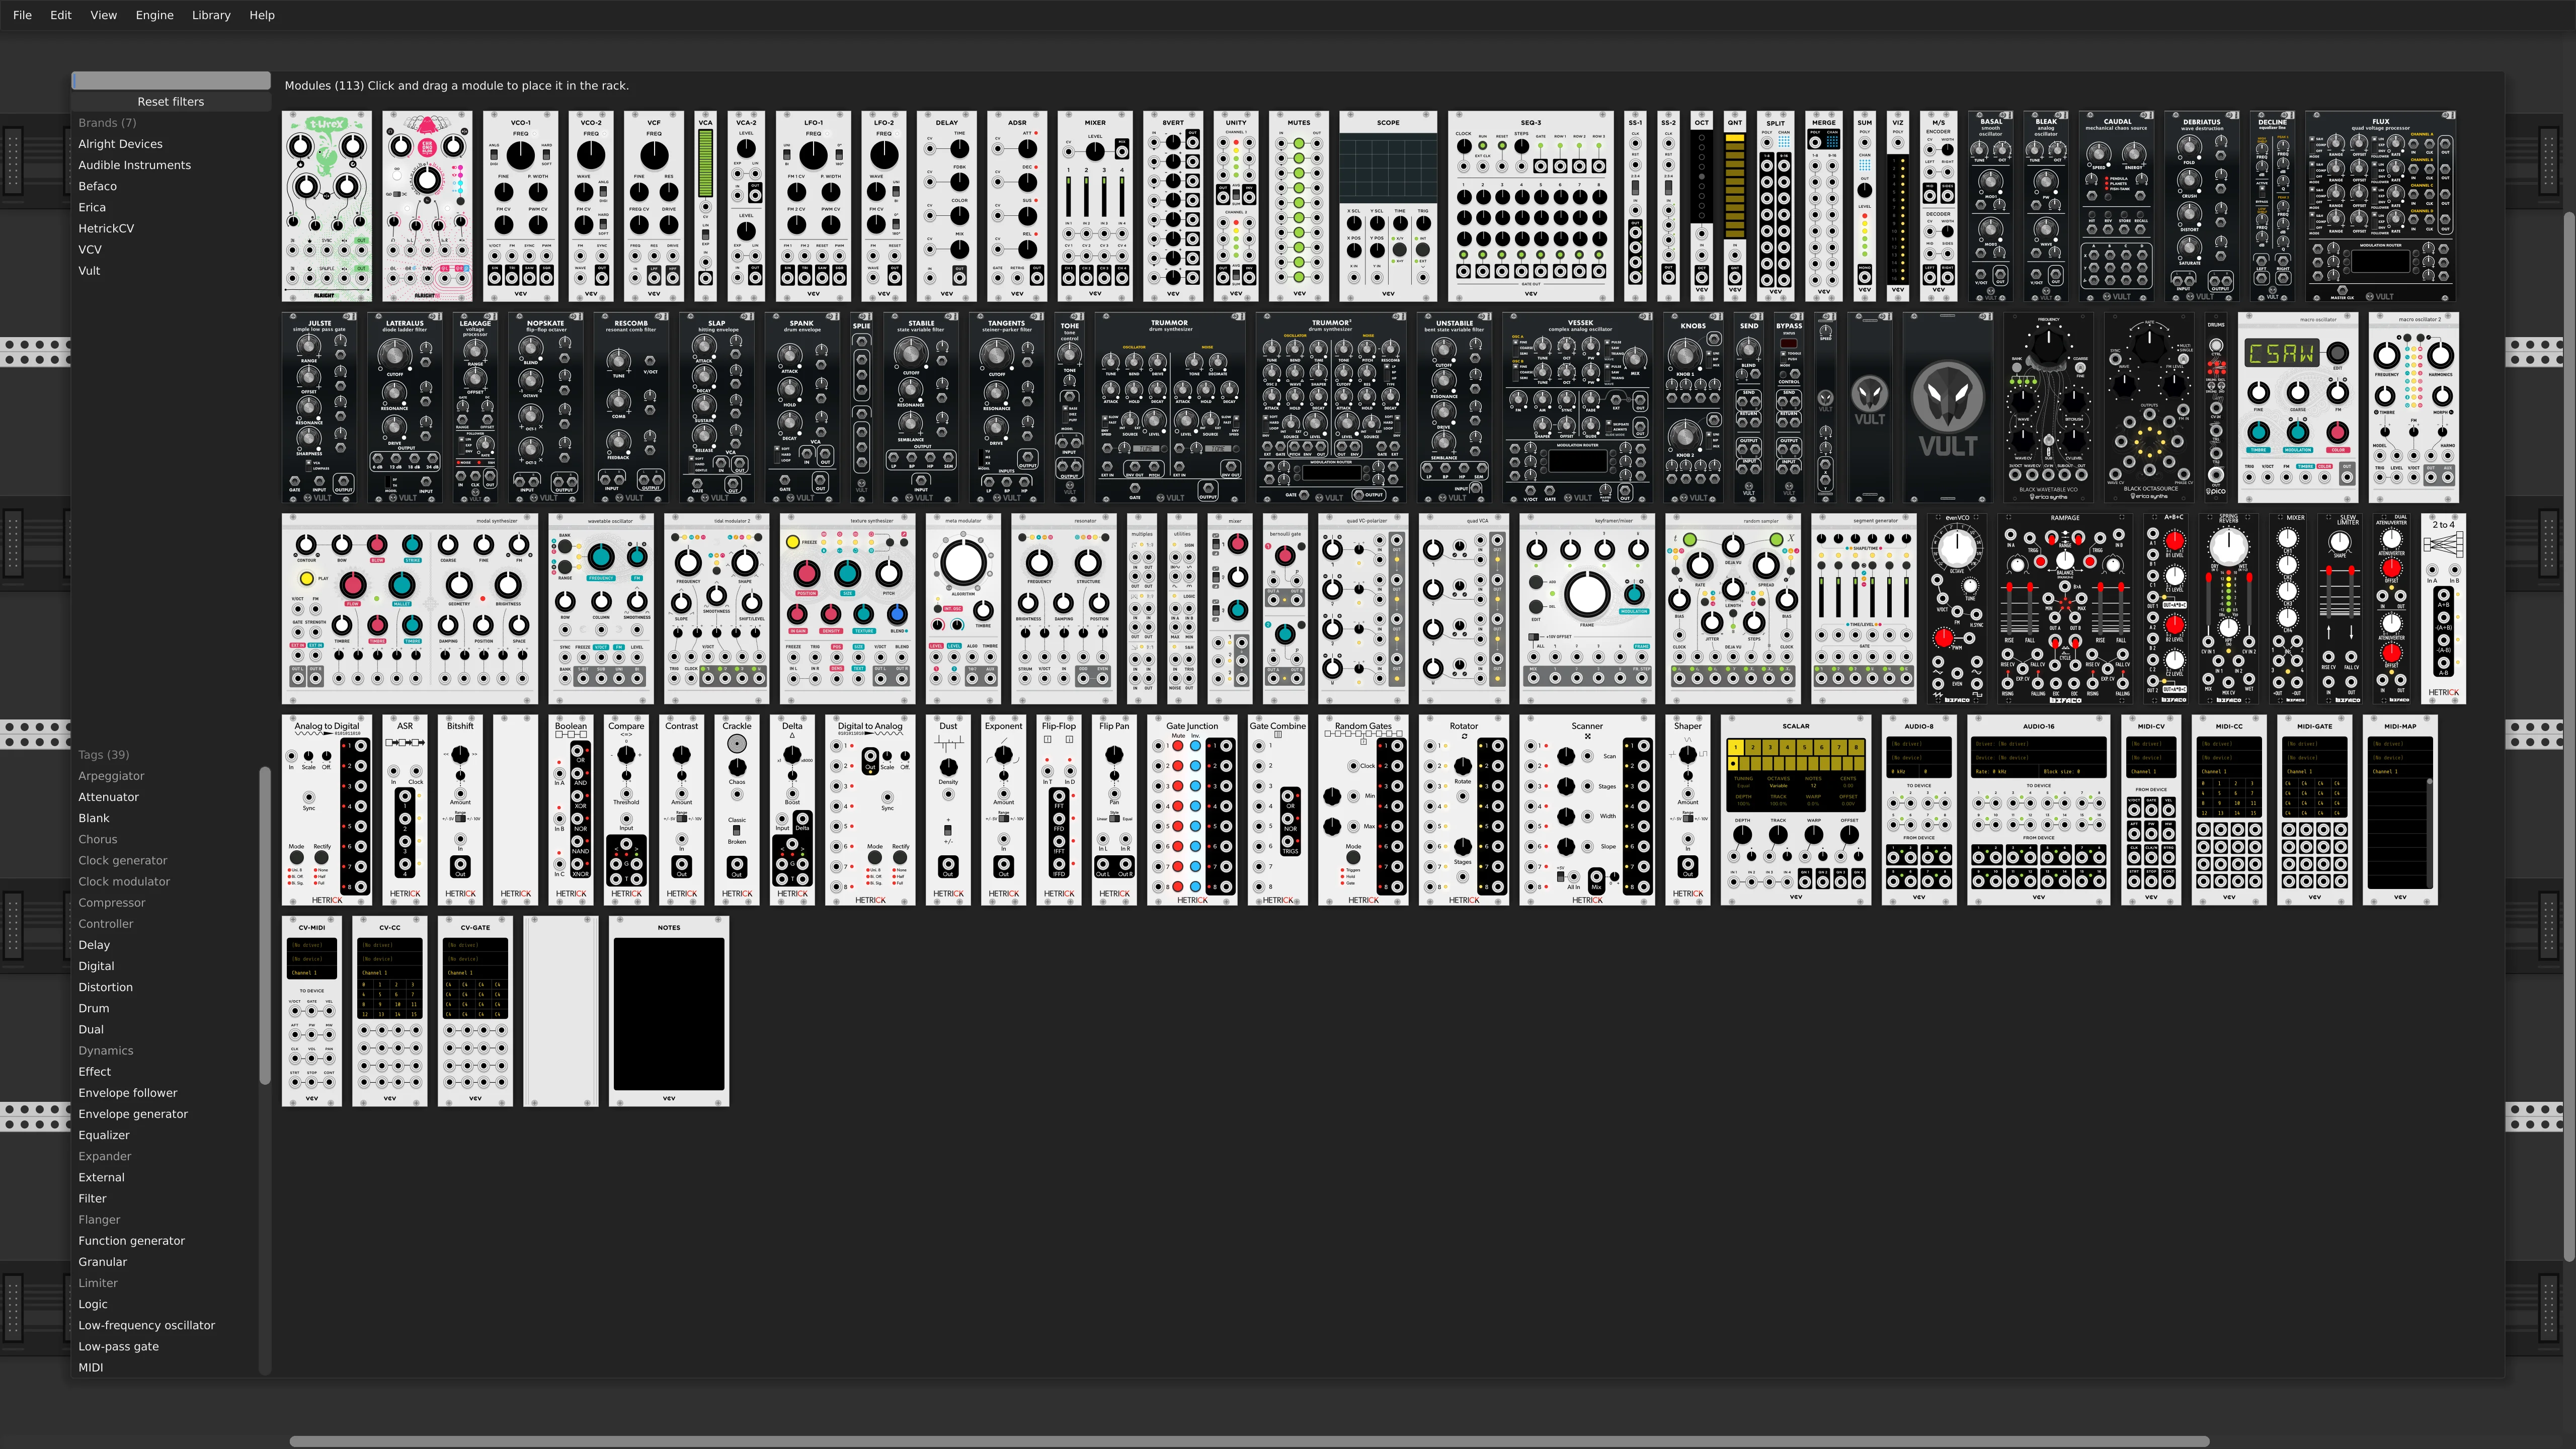The height and width of the screenshot is (1449, 2576).
Task: Filter modules by Low-frequency oscillator tag
Action: [x=147, y=1325]
